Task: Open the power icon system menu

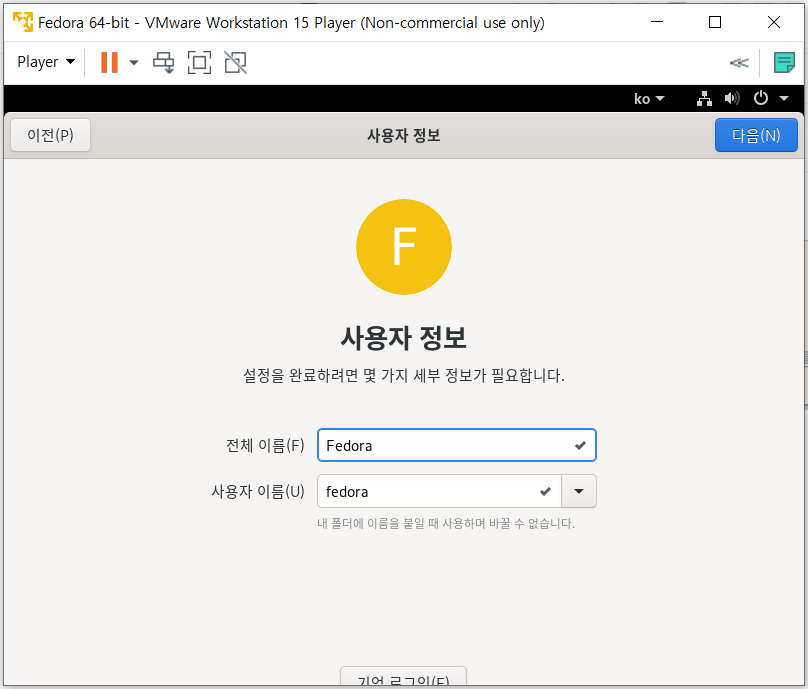Action: coord(761,98)
